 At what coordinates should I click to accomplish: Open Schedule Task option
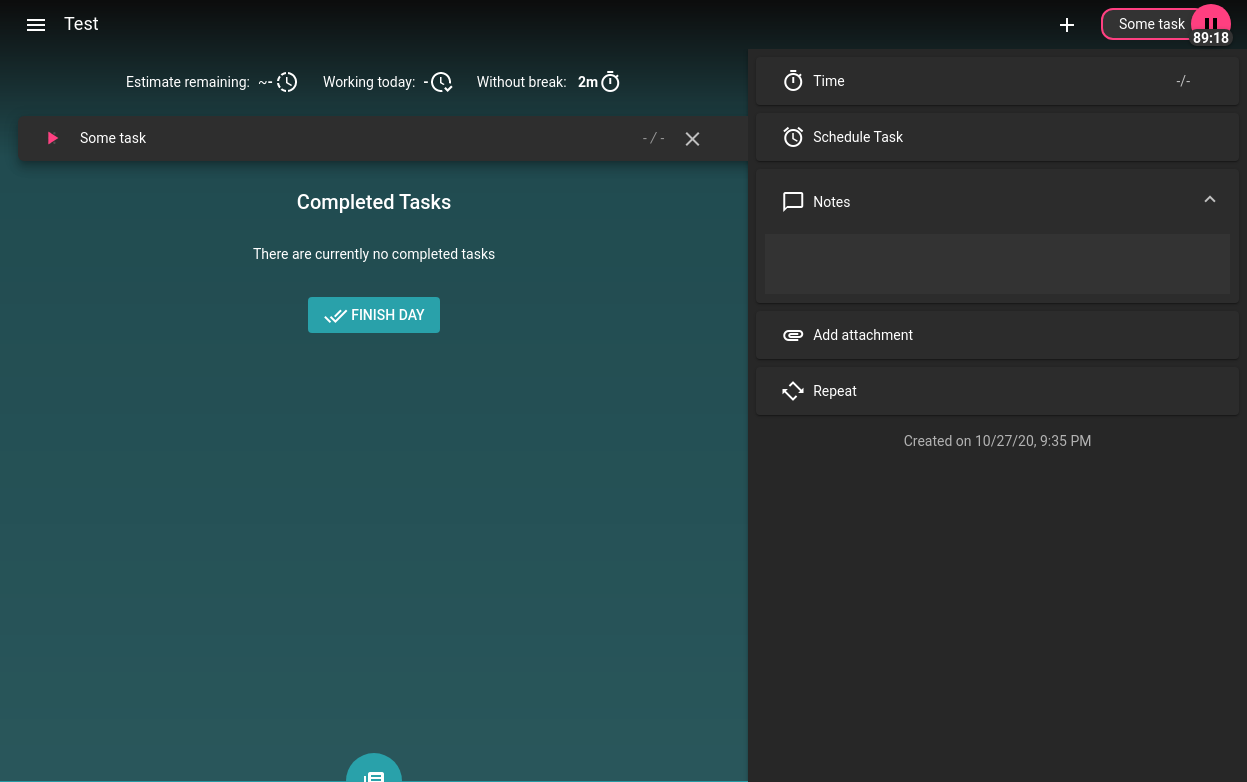point(997,137)
